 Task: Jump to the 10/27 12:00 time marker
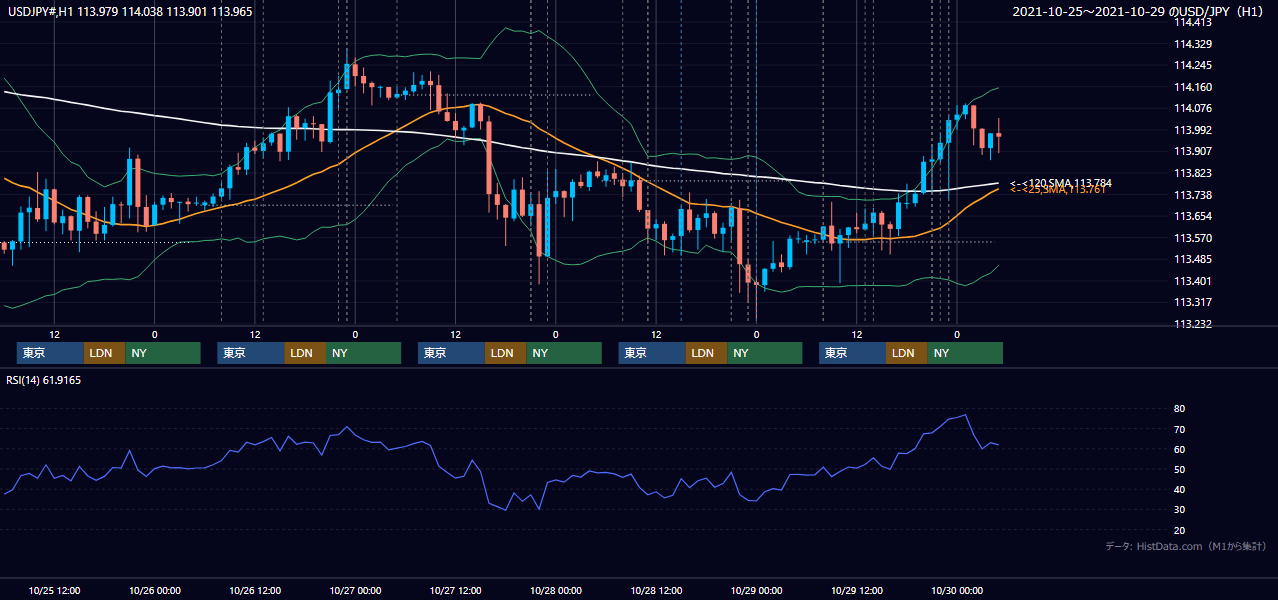click(456, 590)
